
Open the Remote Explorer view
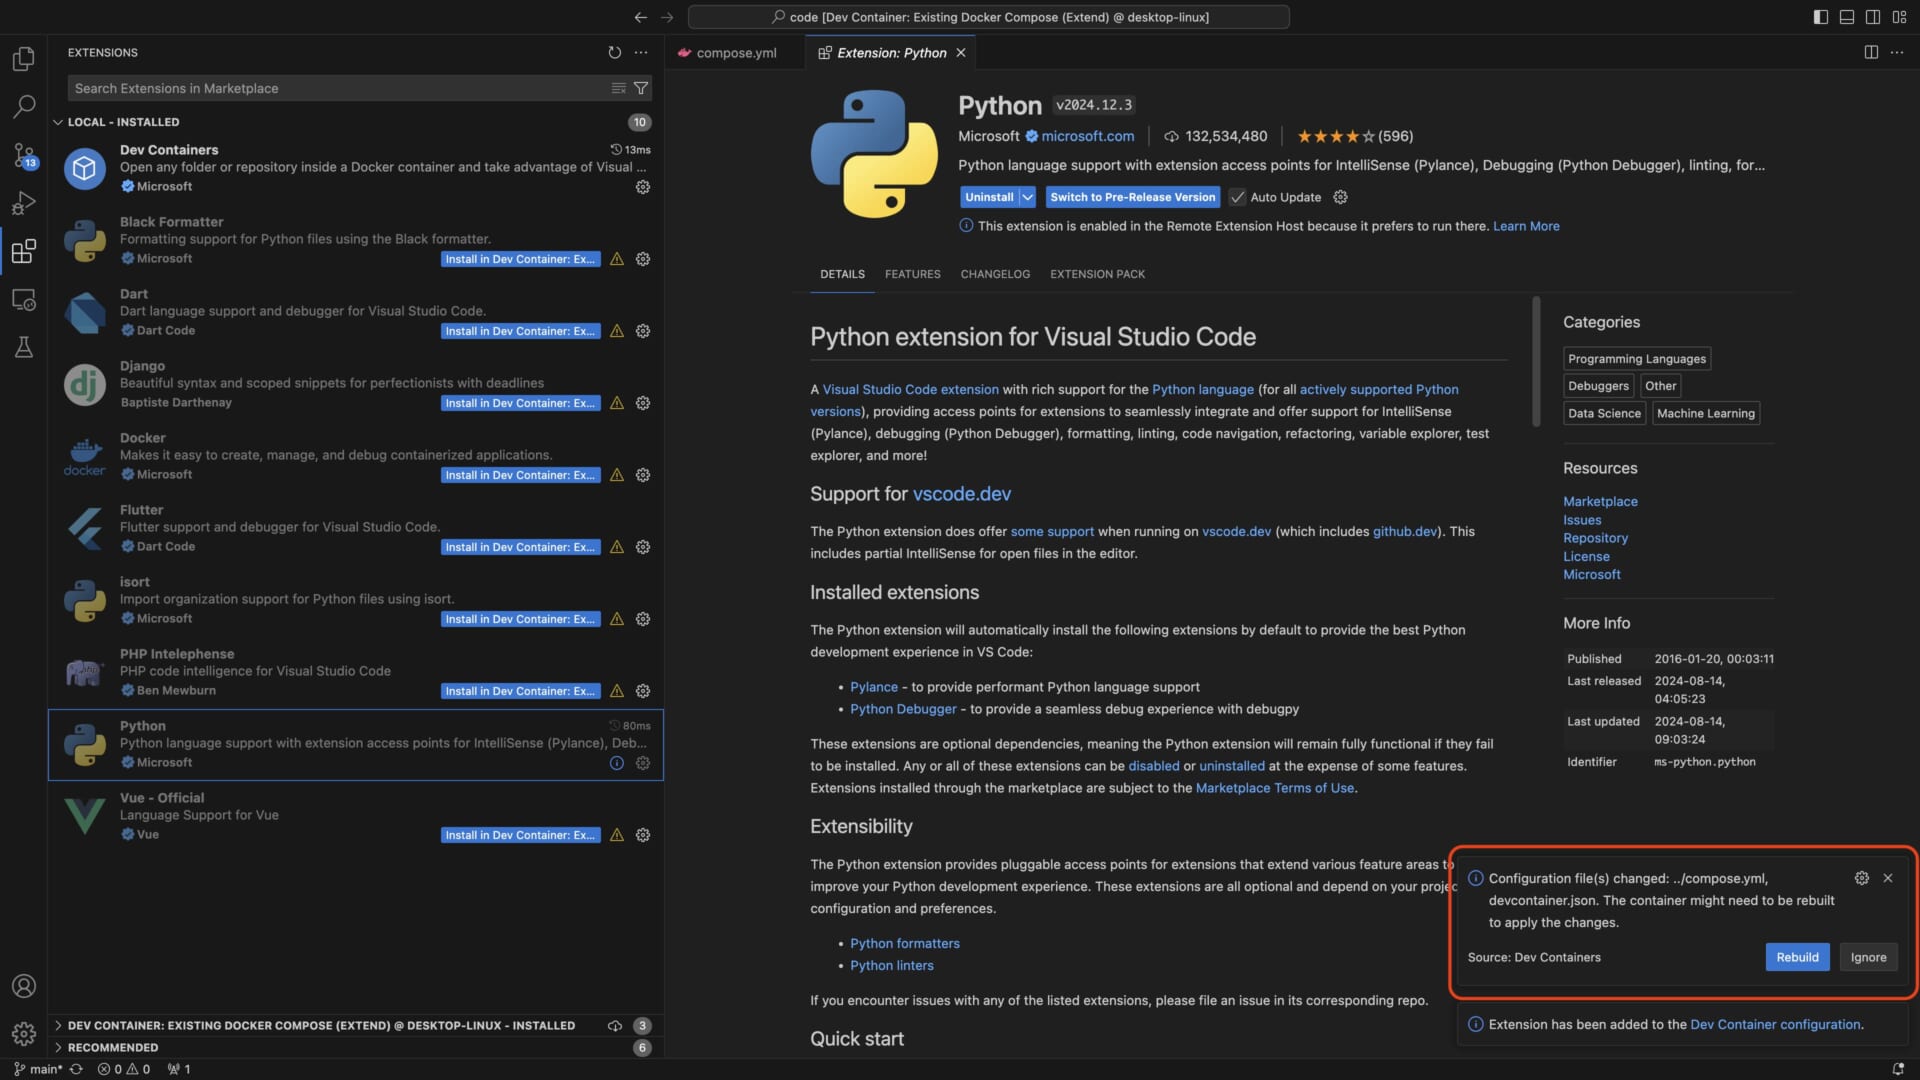tap(23, 299)
